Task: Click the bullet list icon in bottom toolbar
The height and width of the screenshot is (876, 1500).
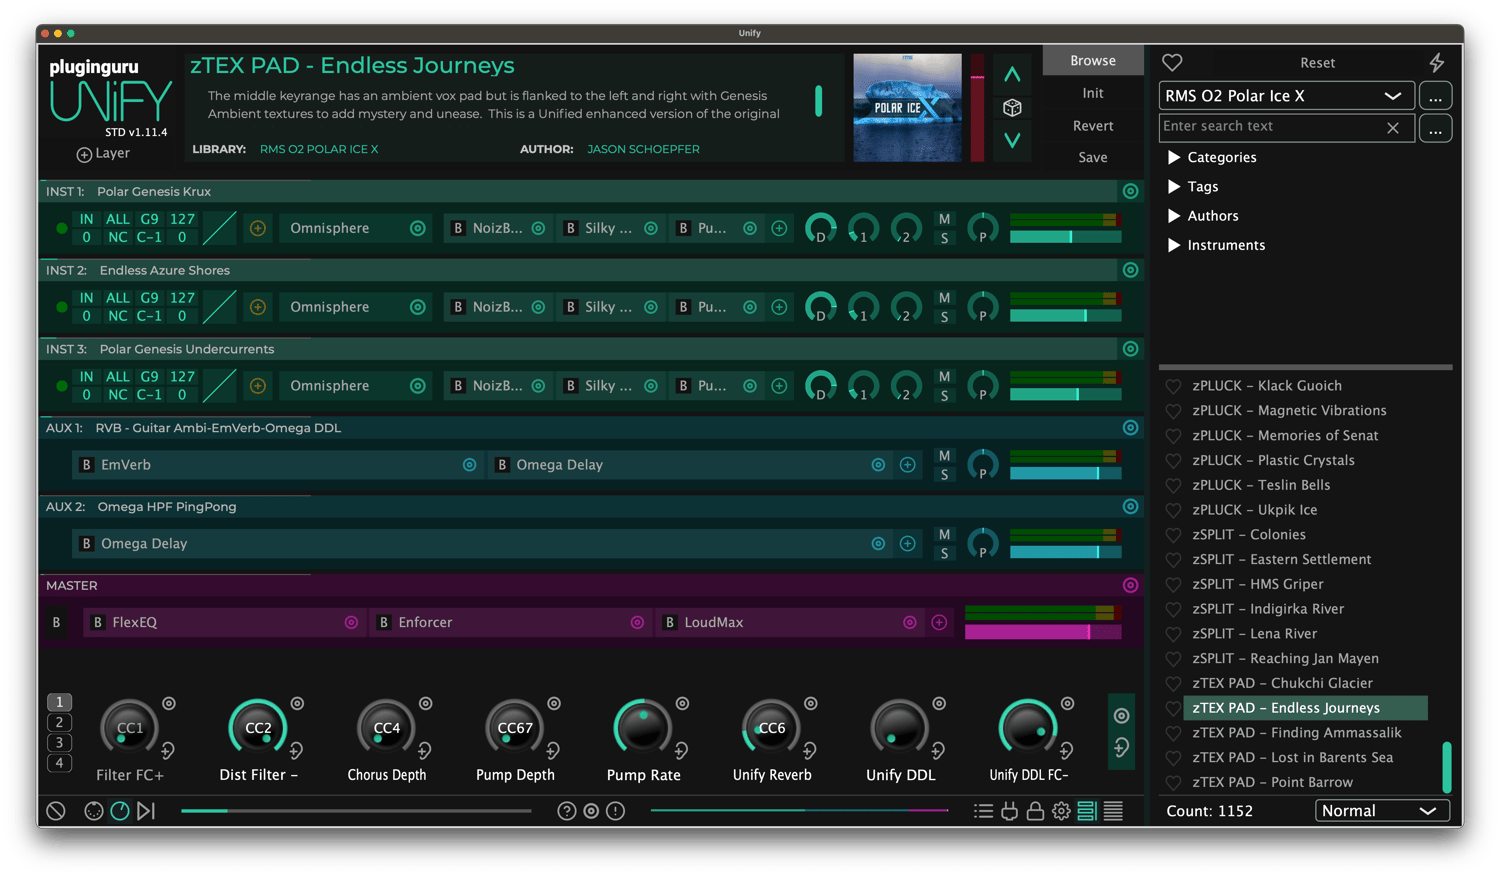Action: (x=984, y=811)
